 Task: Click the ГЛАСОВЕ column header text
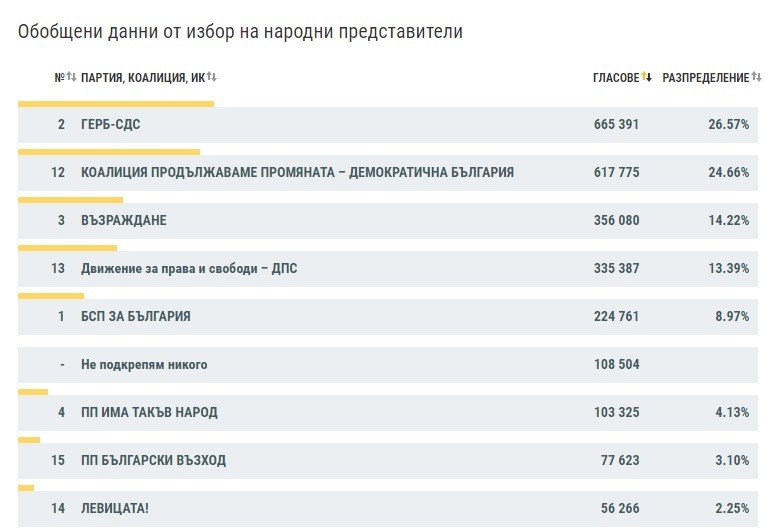coord(615,78)
